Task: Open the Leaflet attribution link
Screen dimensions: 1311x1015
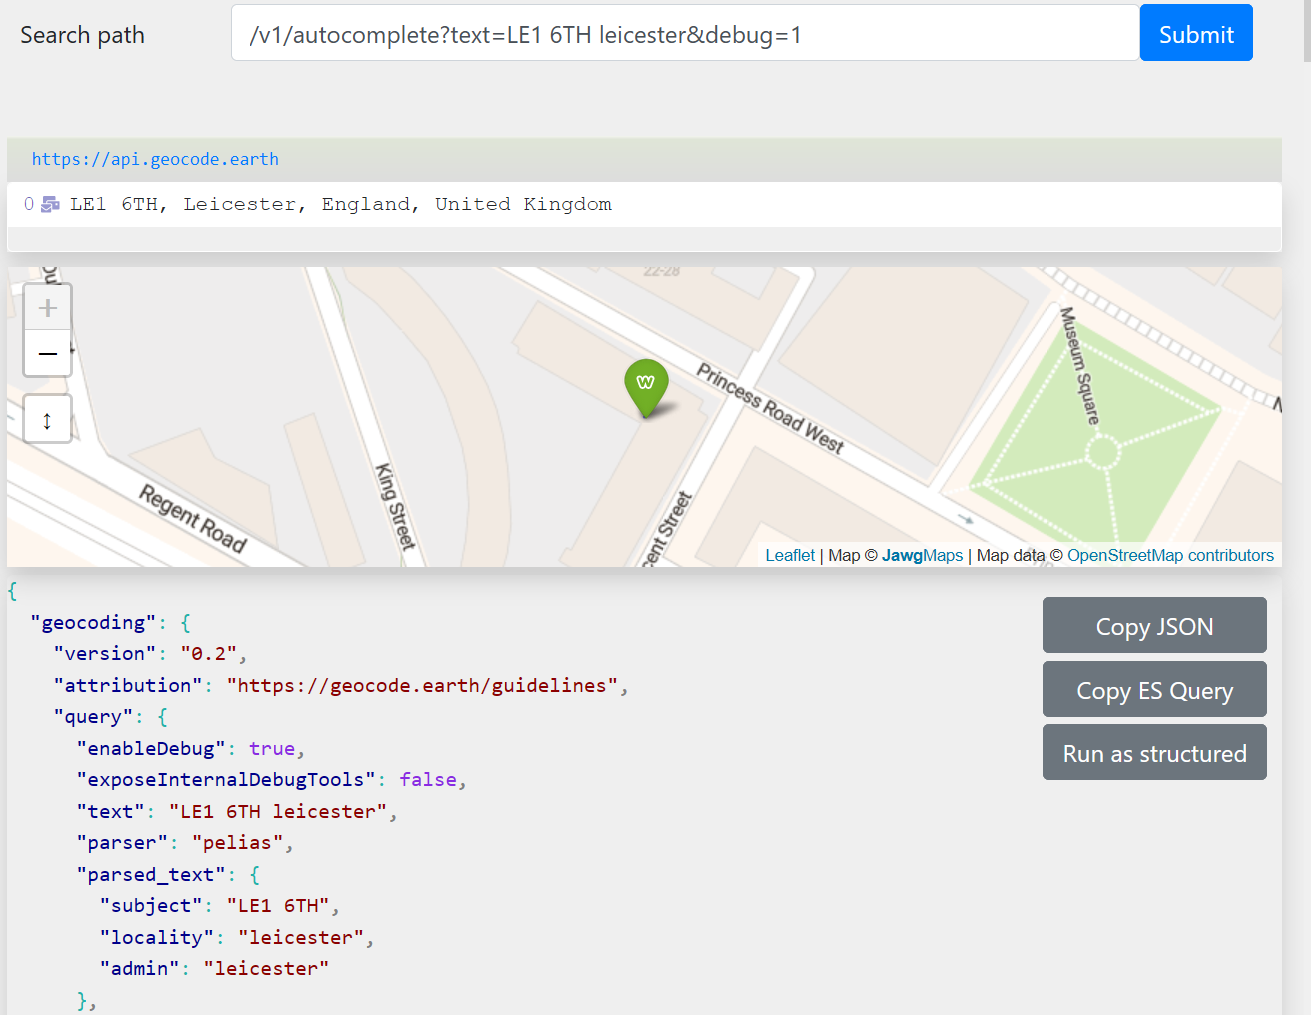Action: tap(789, 555)
